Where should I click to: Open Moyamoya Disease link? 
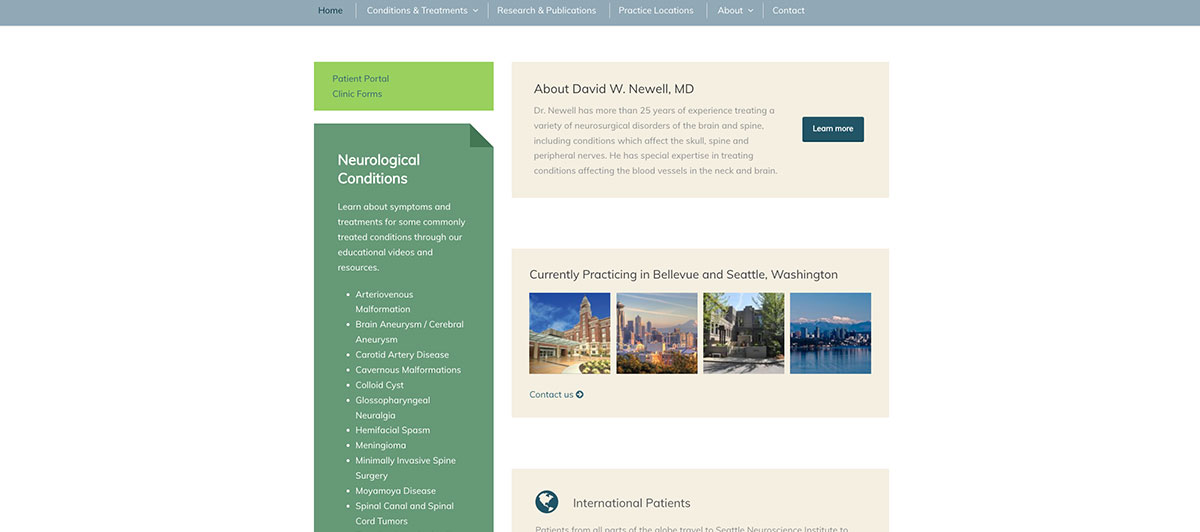pyautogui.click(x=396, y=491)
